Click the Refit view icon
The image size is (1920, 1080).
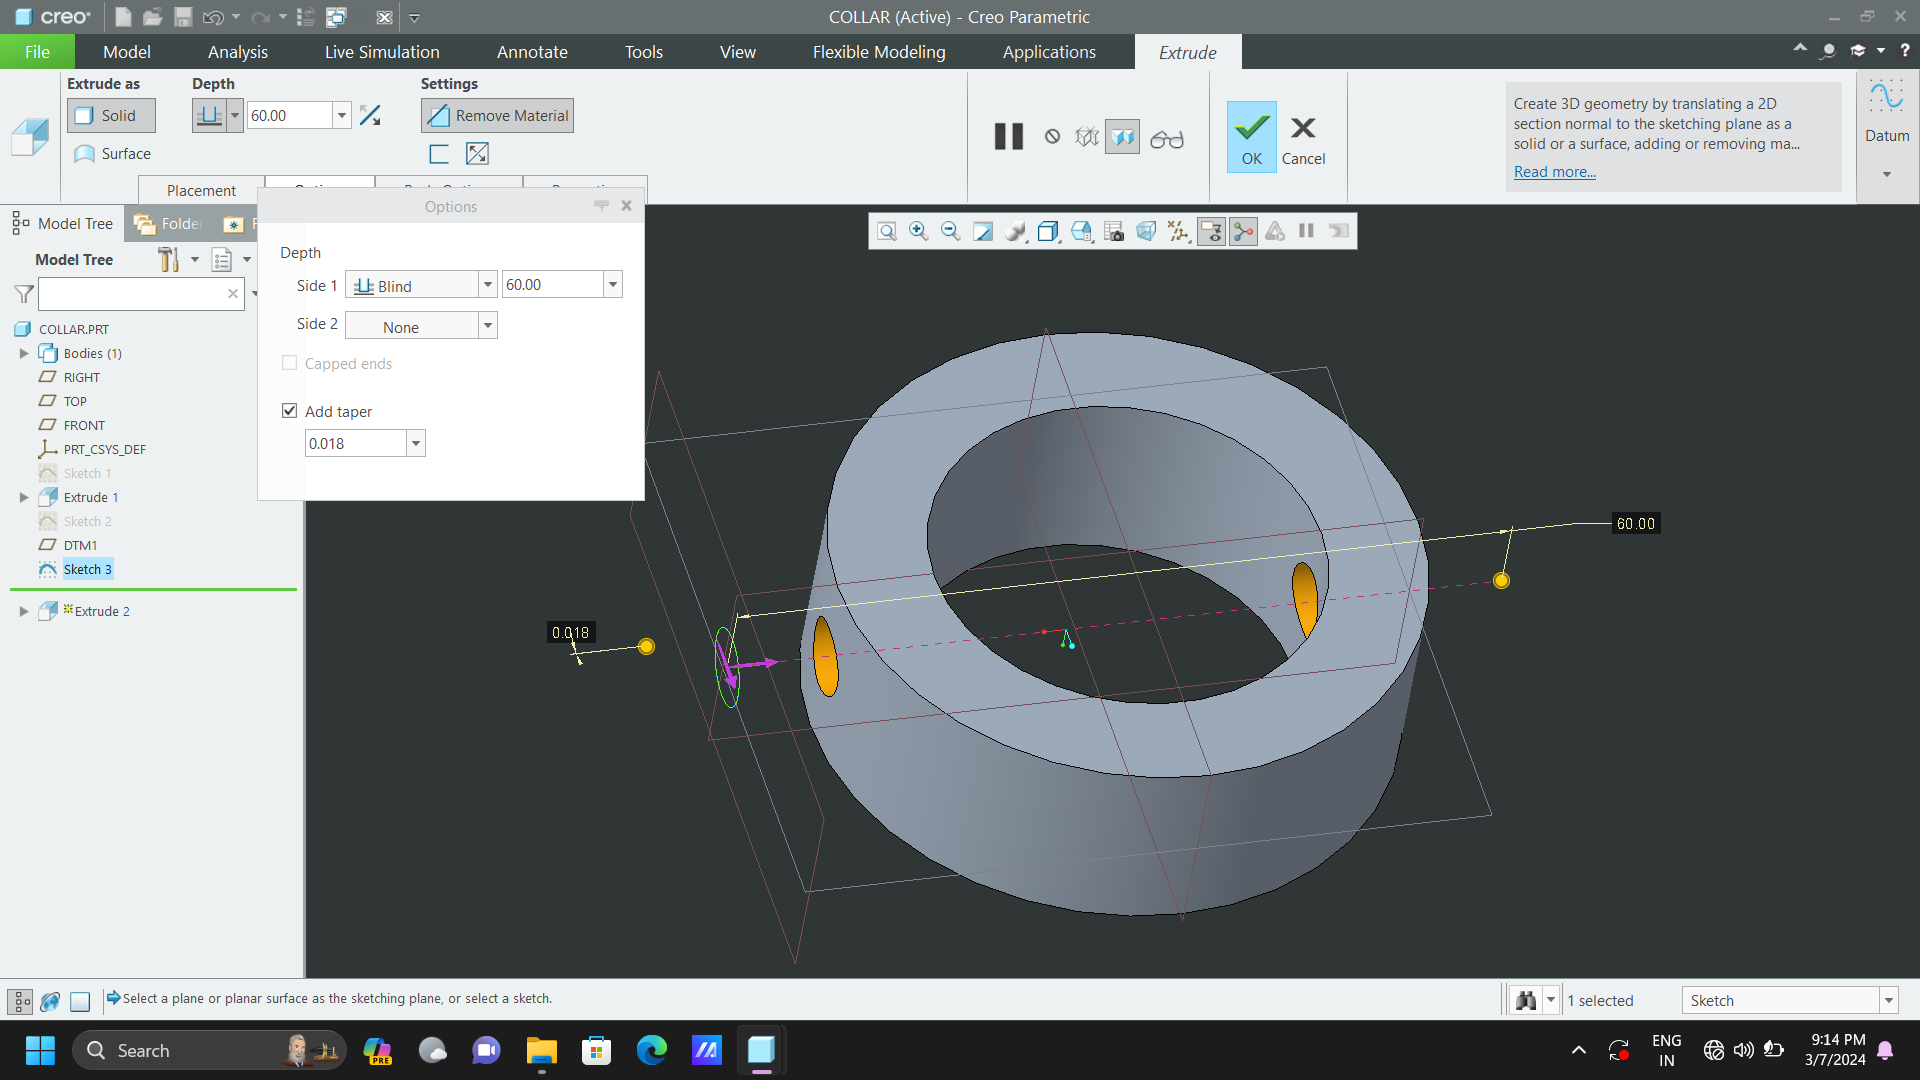pyautogui.click(x=887, y=232)
